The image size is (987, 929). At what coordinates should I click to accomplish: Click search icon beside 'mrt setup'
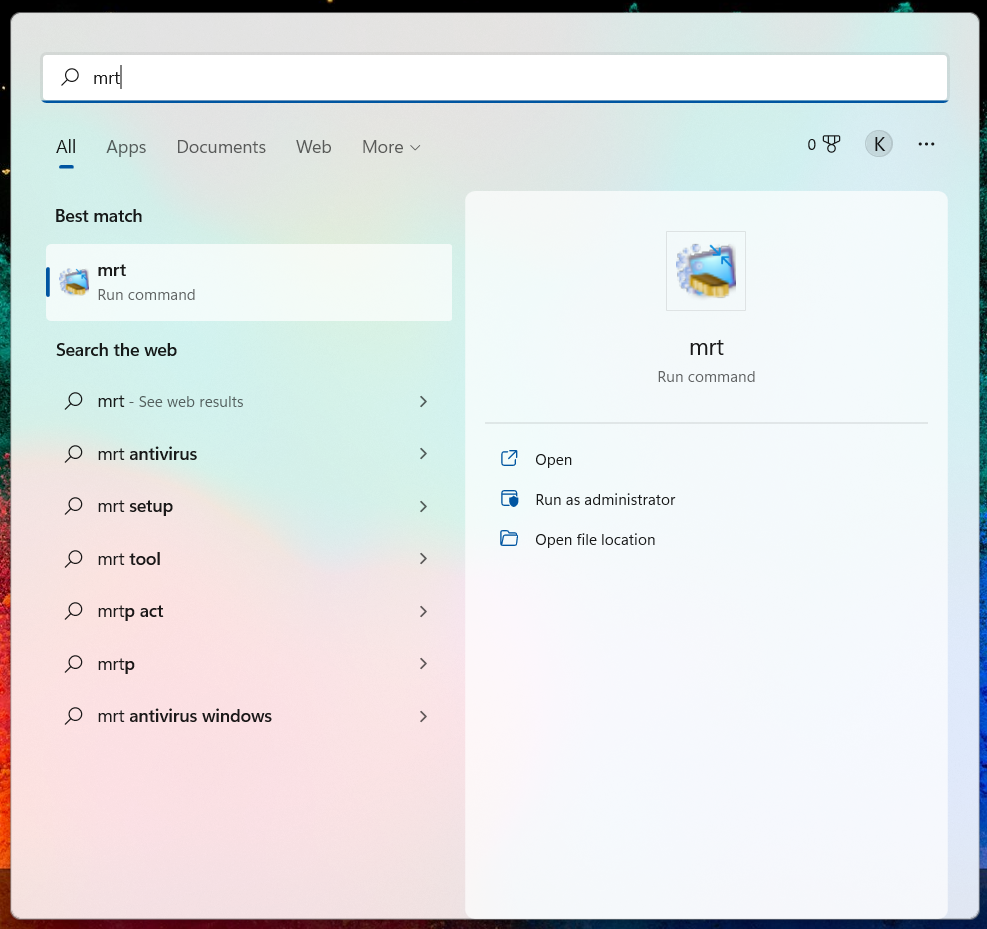pos(74,505)
